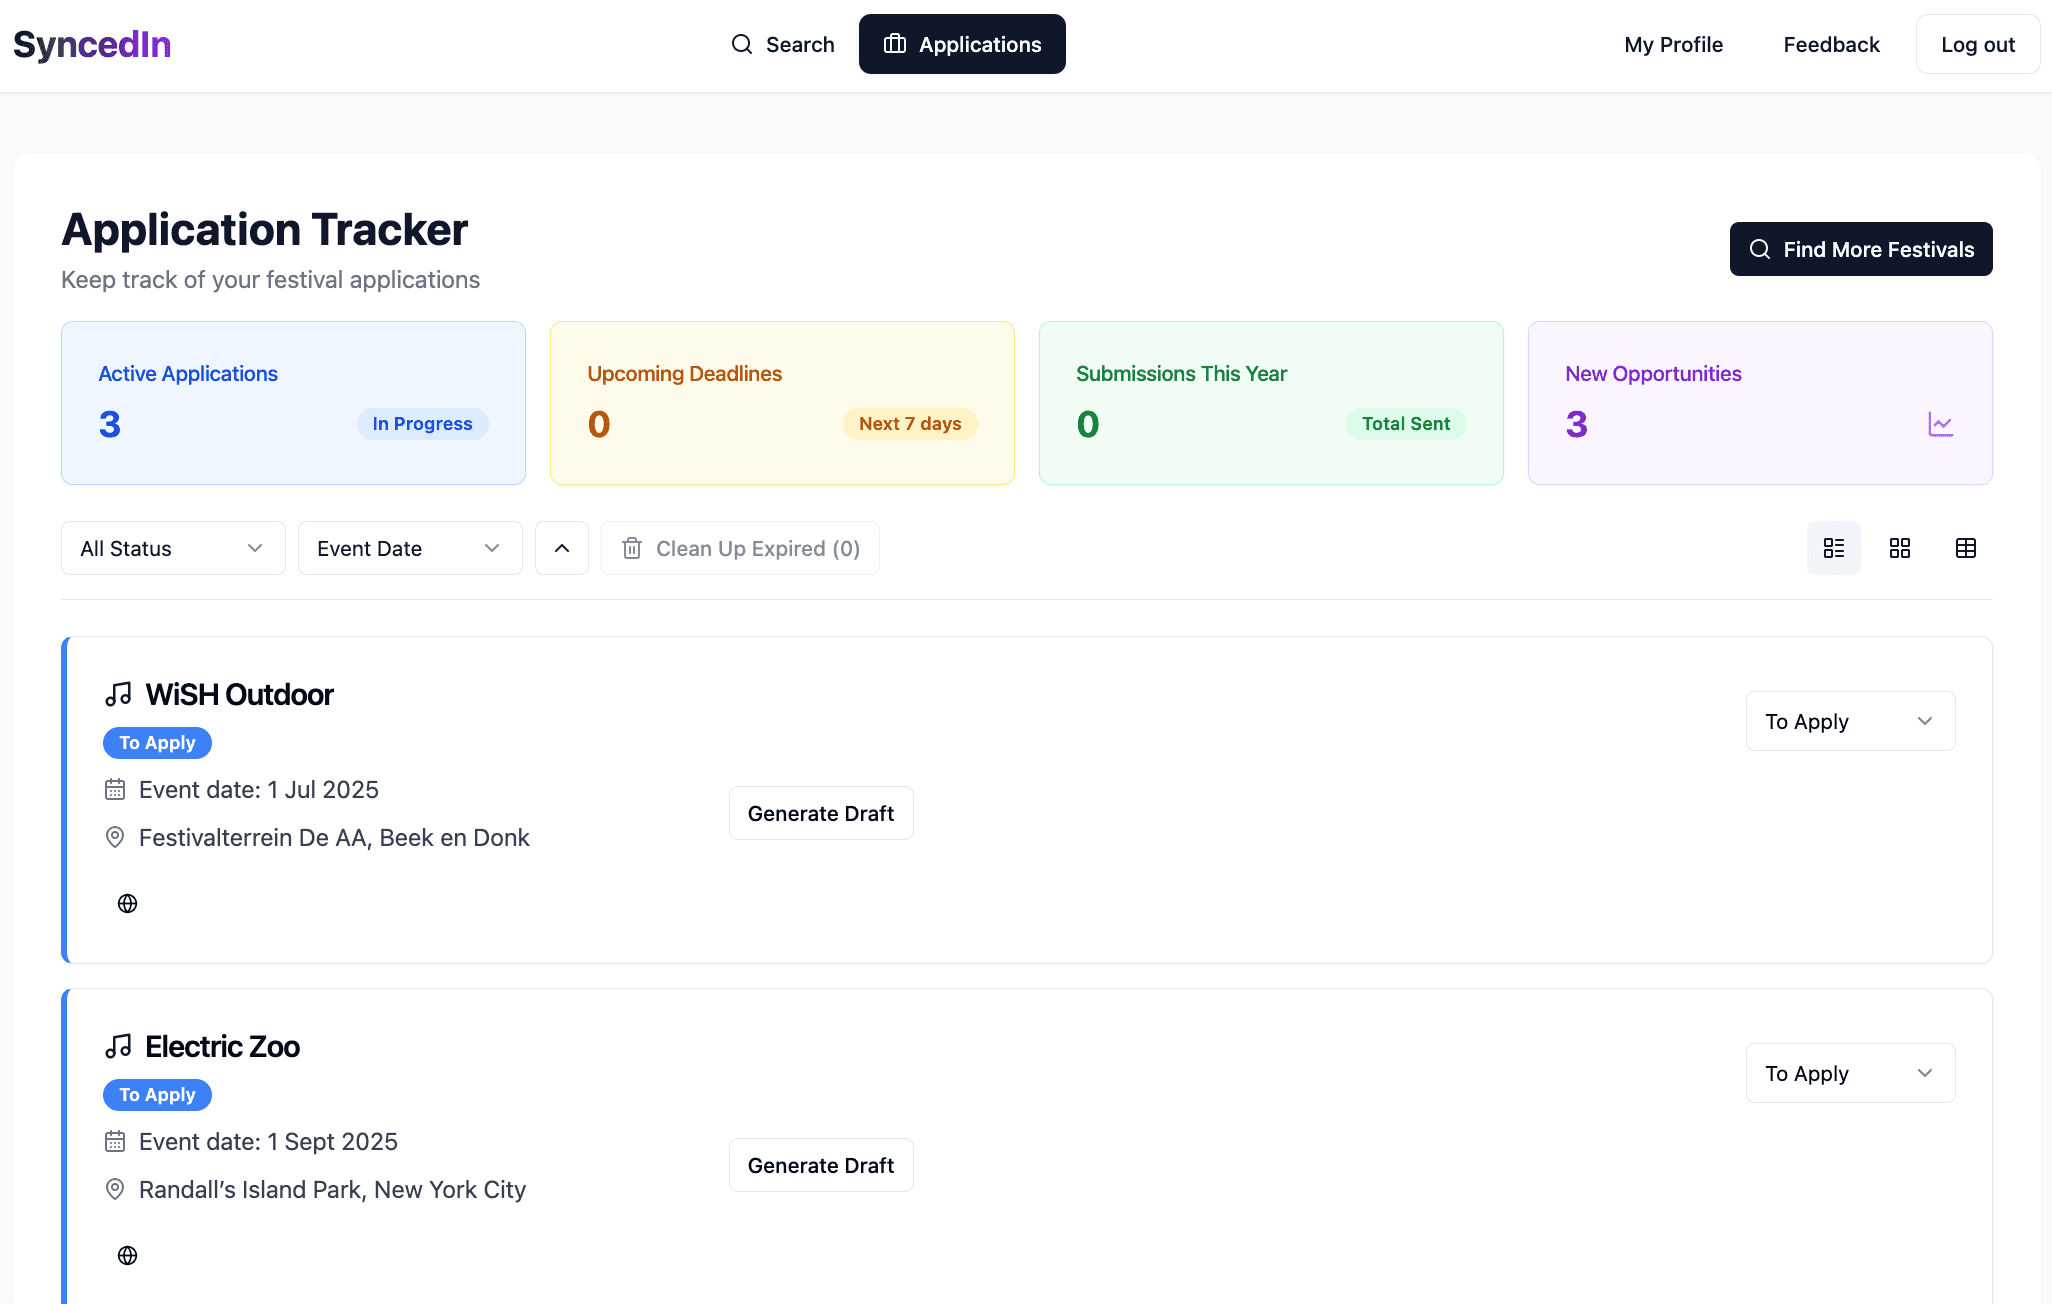Go to the Search nav tab
Image resolution: width=2052 pixels, height=1304 pixels.
tap(783, 44)
